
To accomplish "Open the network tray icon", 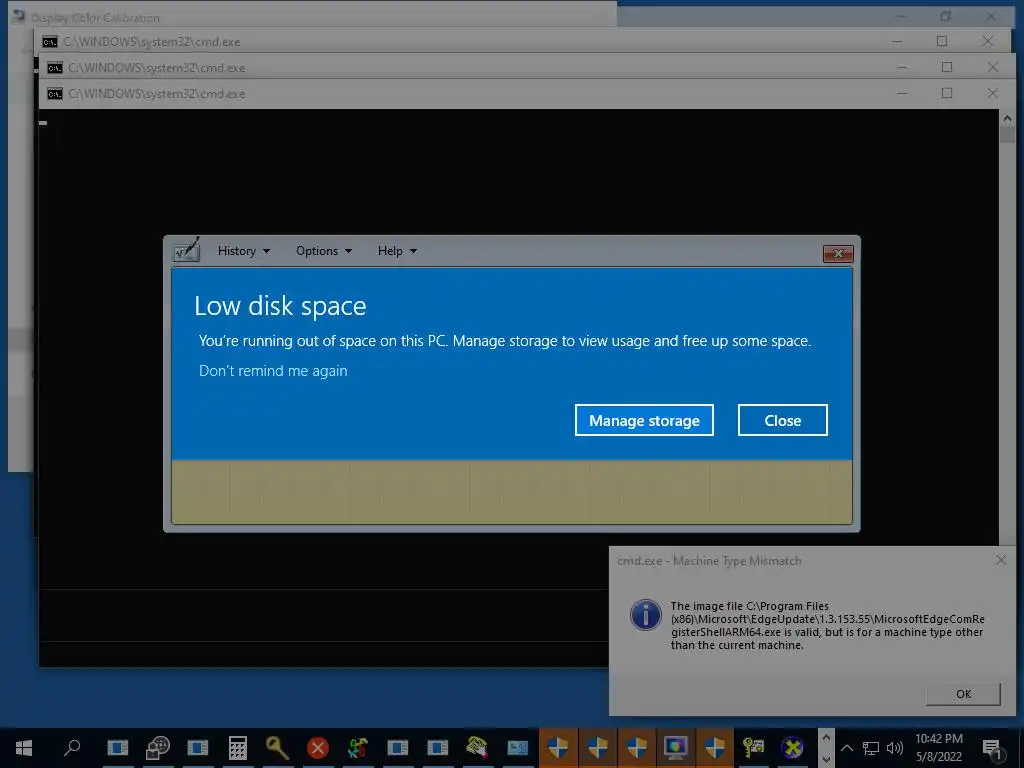I will click(x=871, y=748).
